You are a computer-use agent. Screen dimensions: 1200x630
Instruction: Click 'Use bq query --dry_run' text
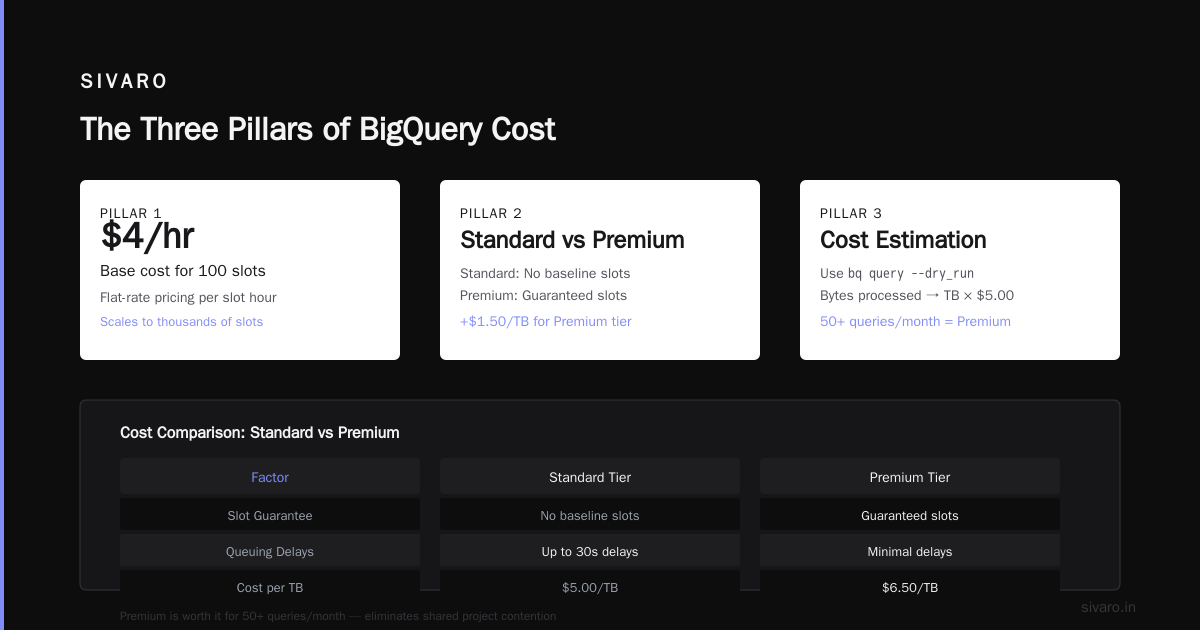click(x=897, y=273)
